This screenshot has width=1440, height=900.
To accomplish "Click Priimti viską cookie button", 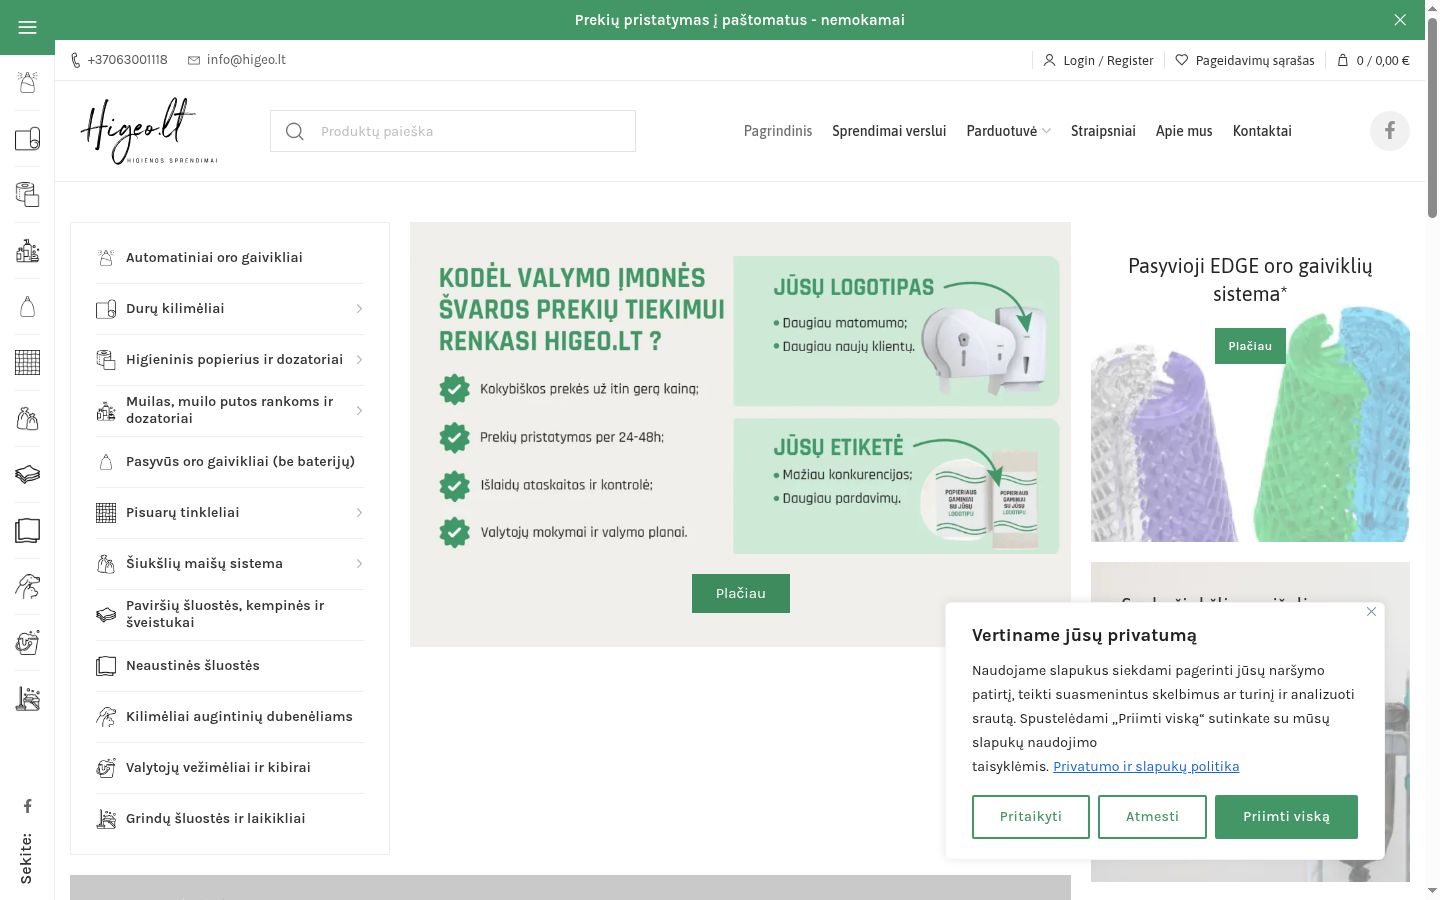I will [x=1286, y=817].
